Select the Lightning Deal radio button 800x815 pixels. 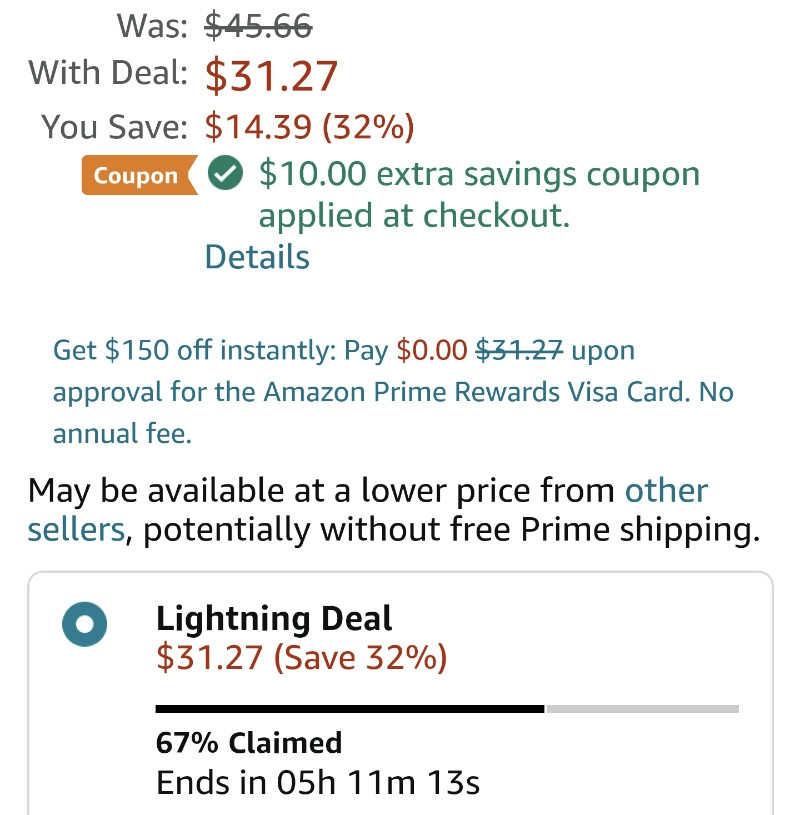(x=84, y=624)
